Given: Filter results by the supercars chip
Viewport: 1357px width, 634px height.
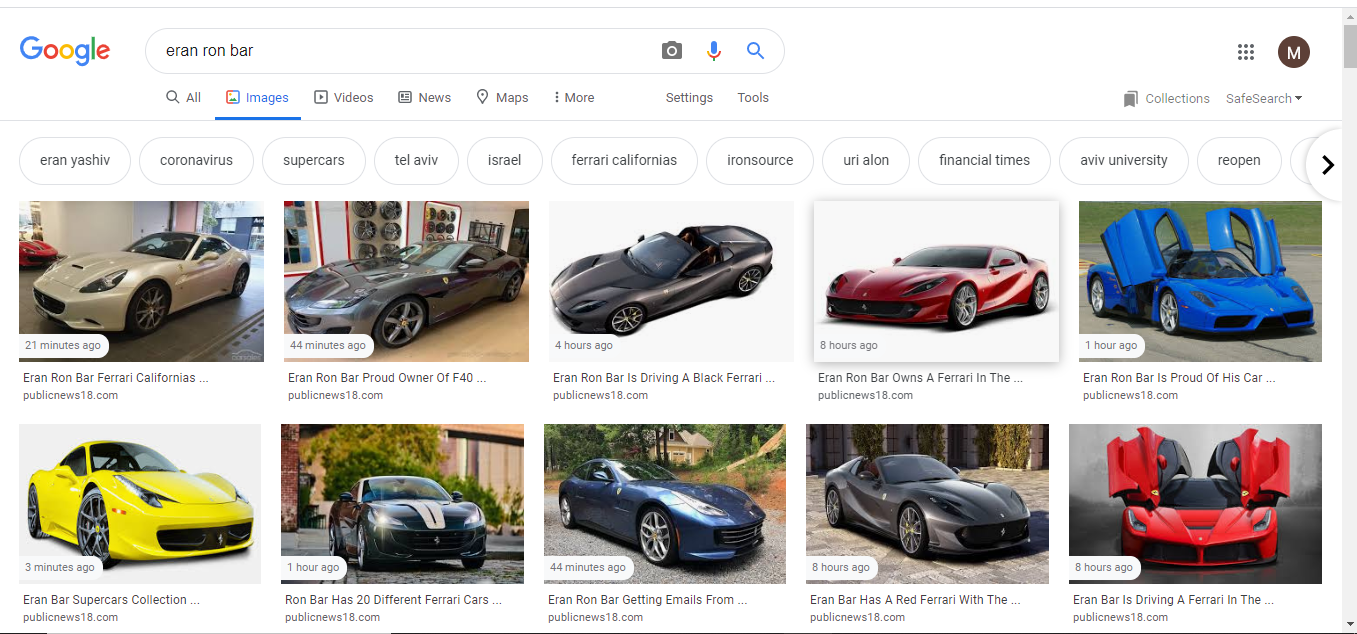Looking at the screenshot, I should point(313,160).
